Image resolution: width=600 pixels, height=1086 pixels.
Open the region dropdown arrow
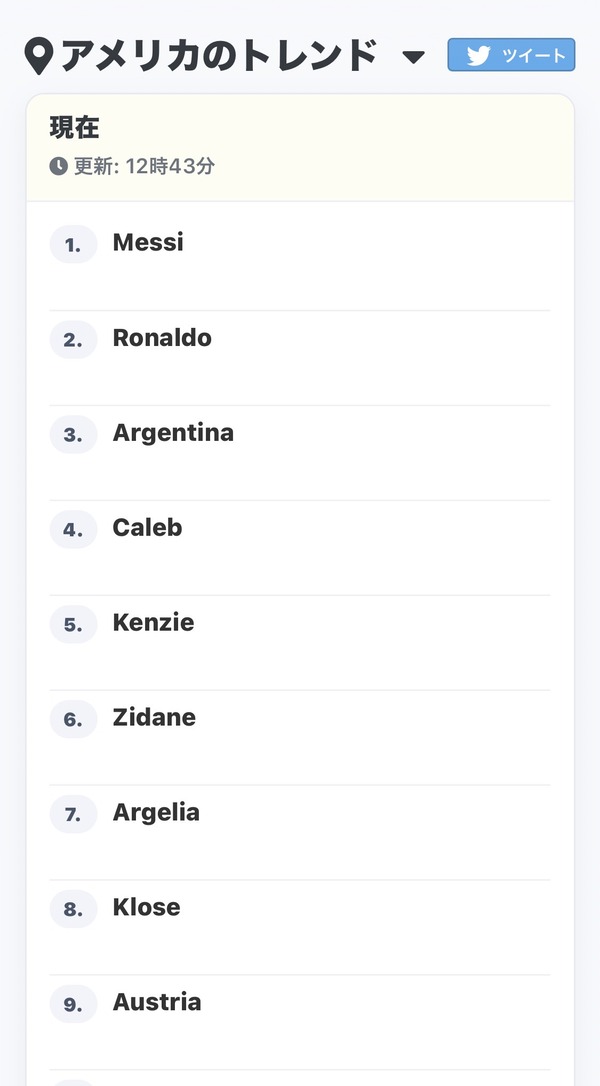tap(414, 57)
